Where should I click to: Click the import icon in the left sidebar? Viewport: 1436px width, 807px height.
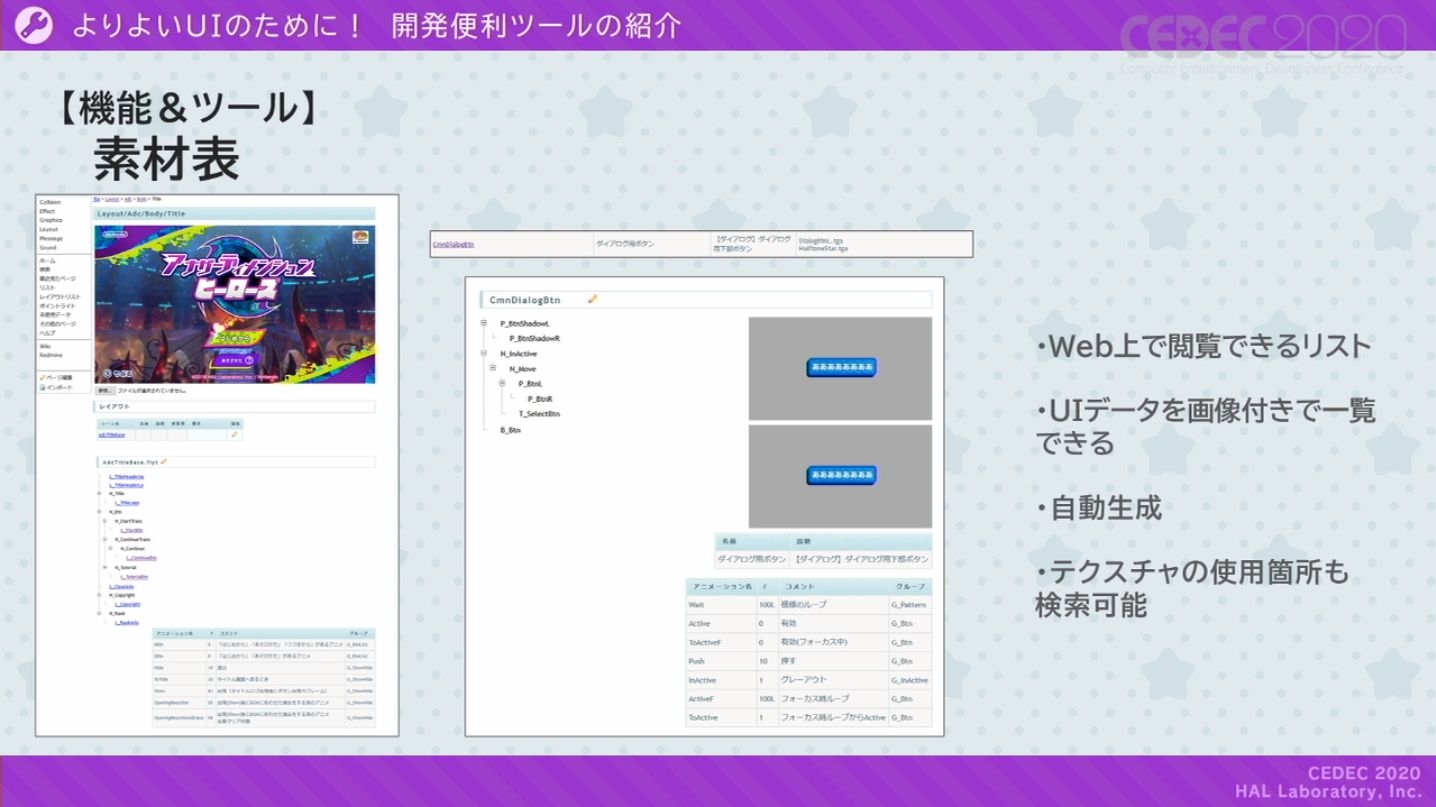42,387
